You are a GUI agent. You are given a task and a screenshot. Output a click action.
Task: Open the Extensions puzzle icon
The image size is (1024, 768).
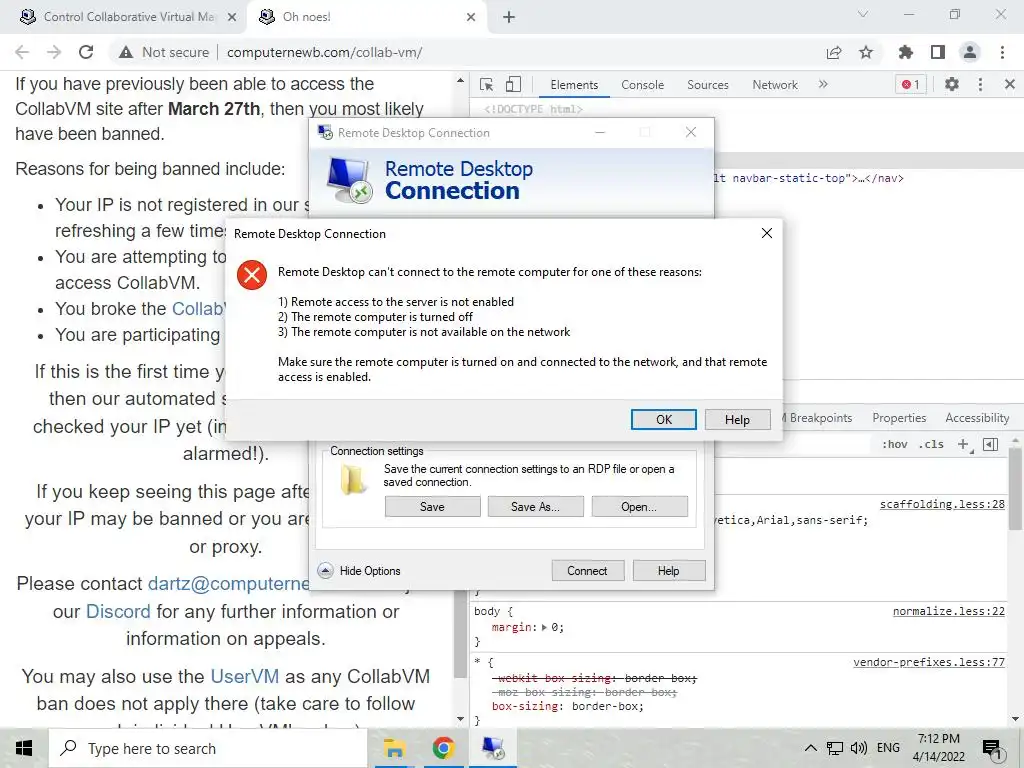tap(906, 52)
